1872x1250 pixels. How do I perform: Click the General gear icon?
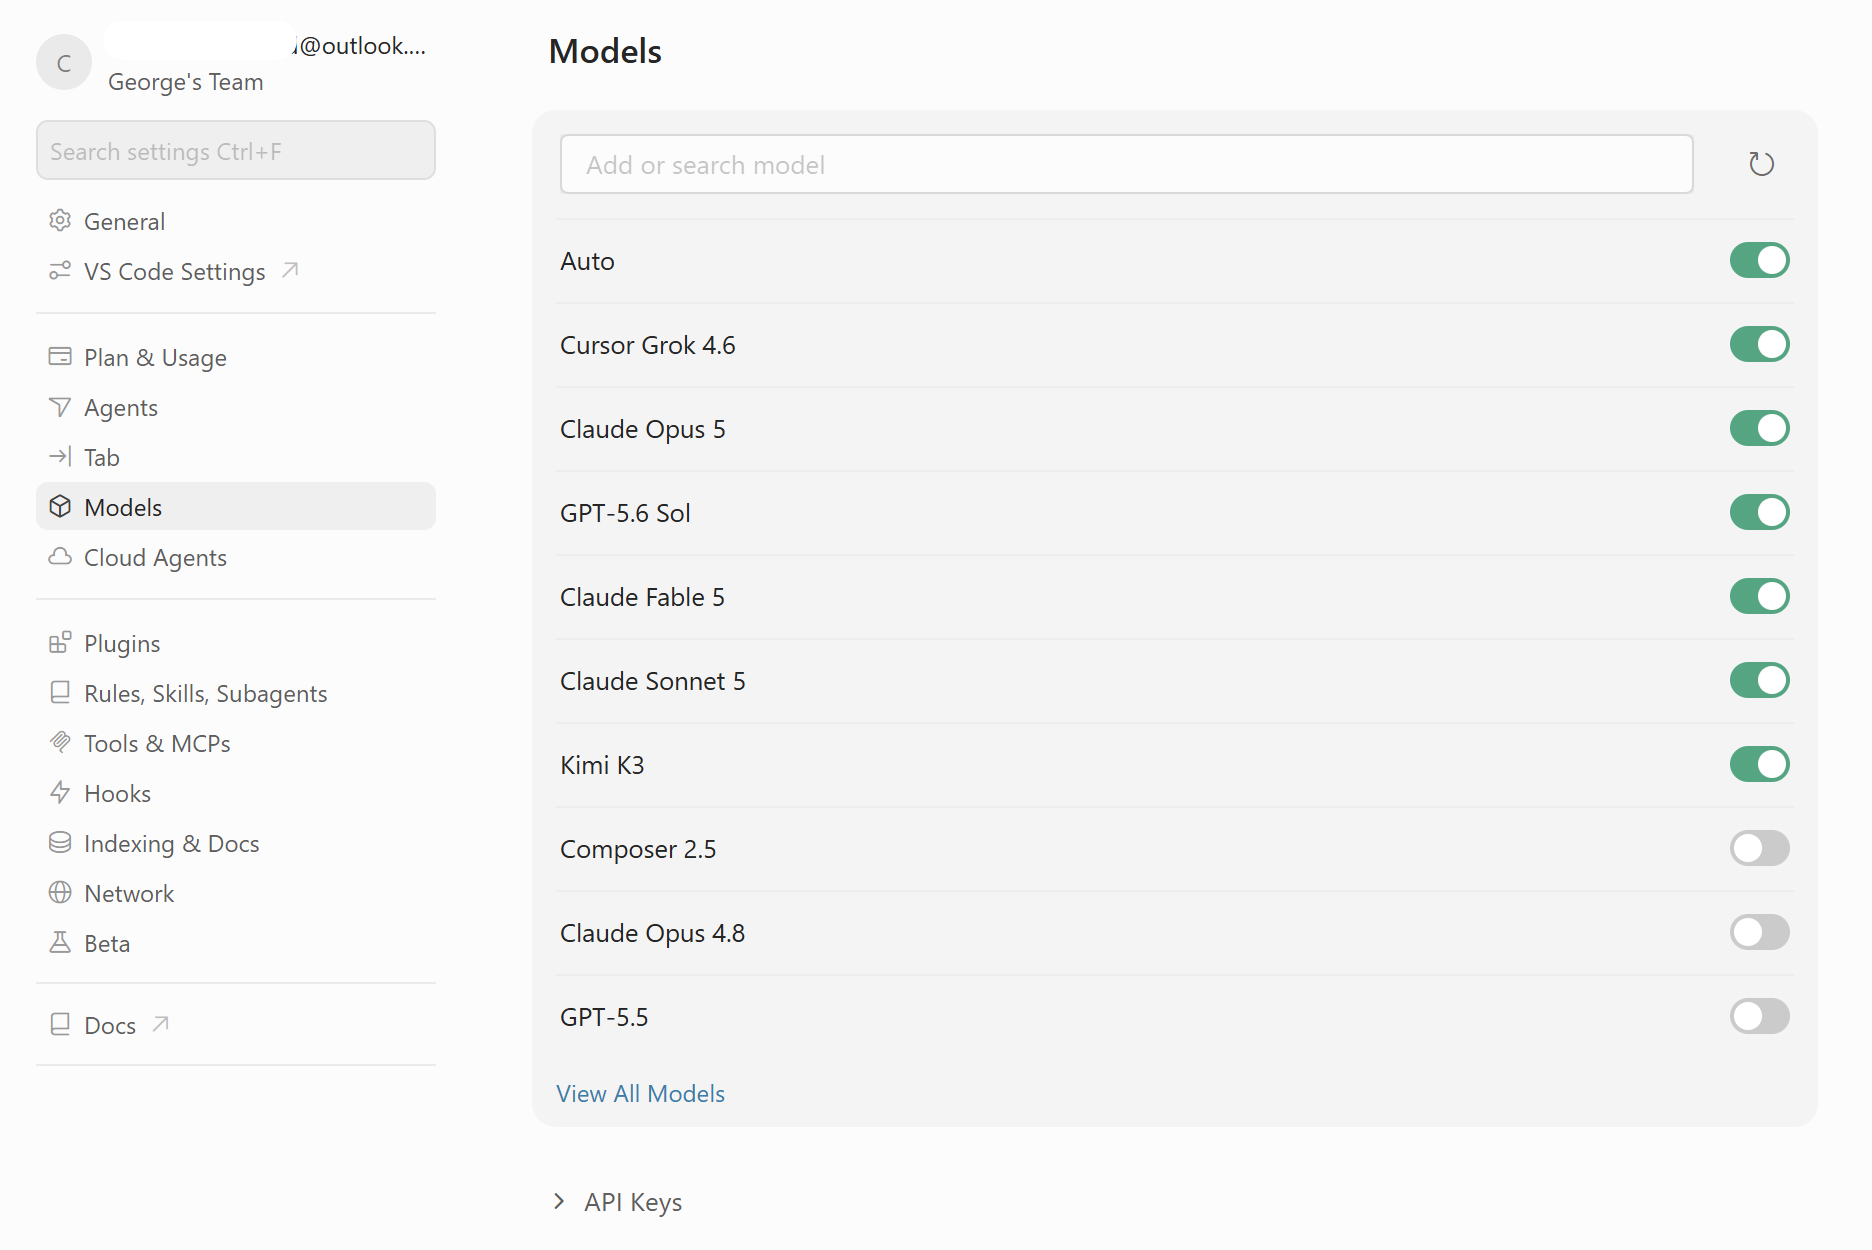[x=60, y=221]
